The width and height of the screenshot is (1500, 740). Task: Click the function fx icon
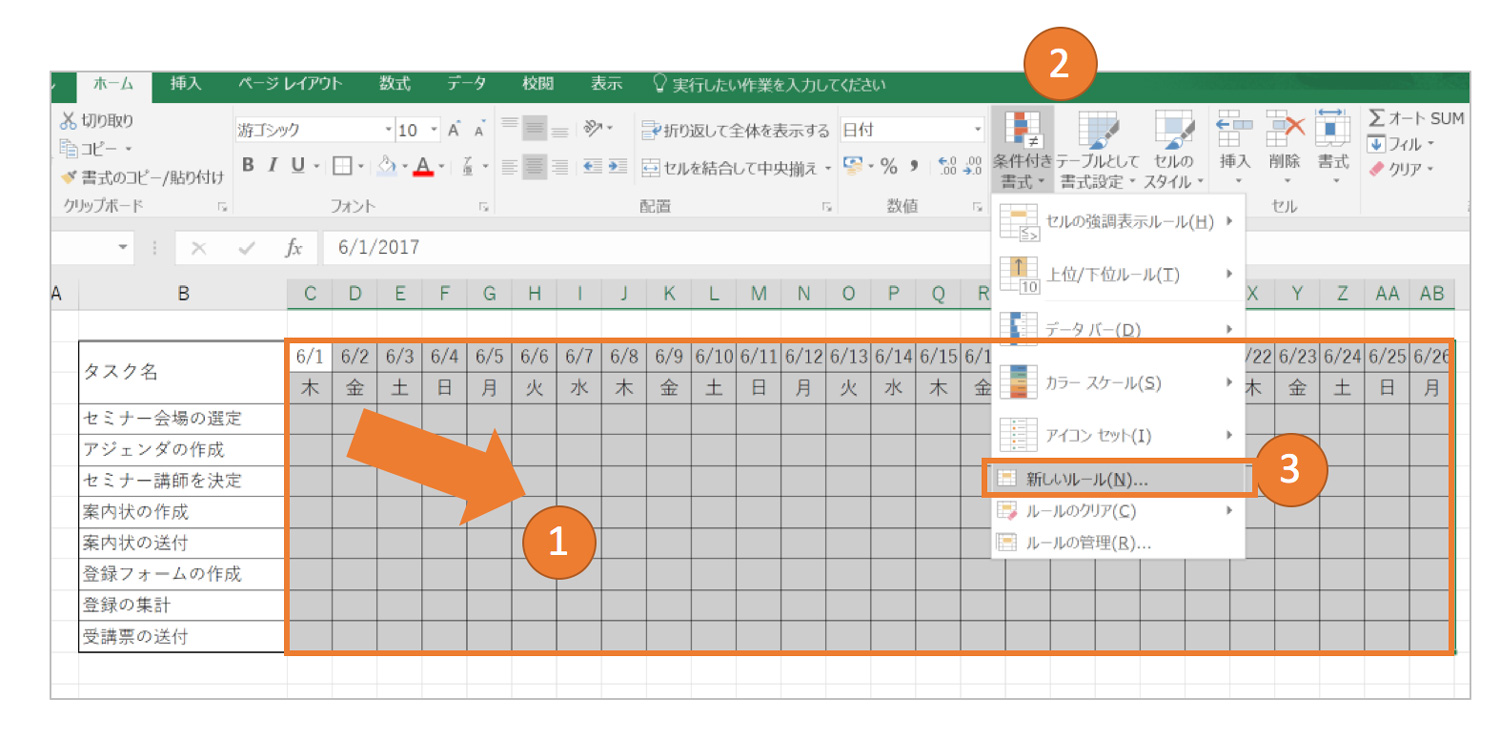(293, 247)
